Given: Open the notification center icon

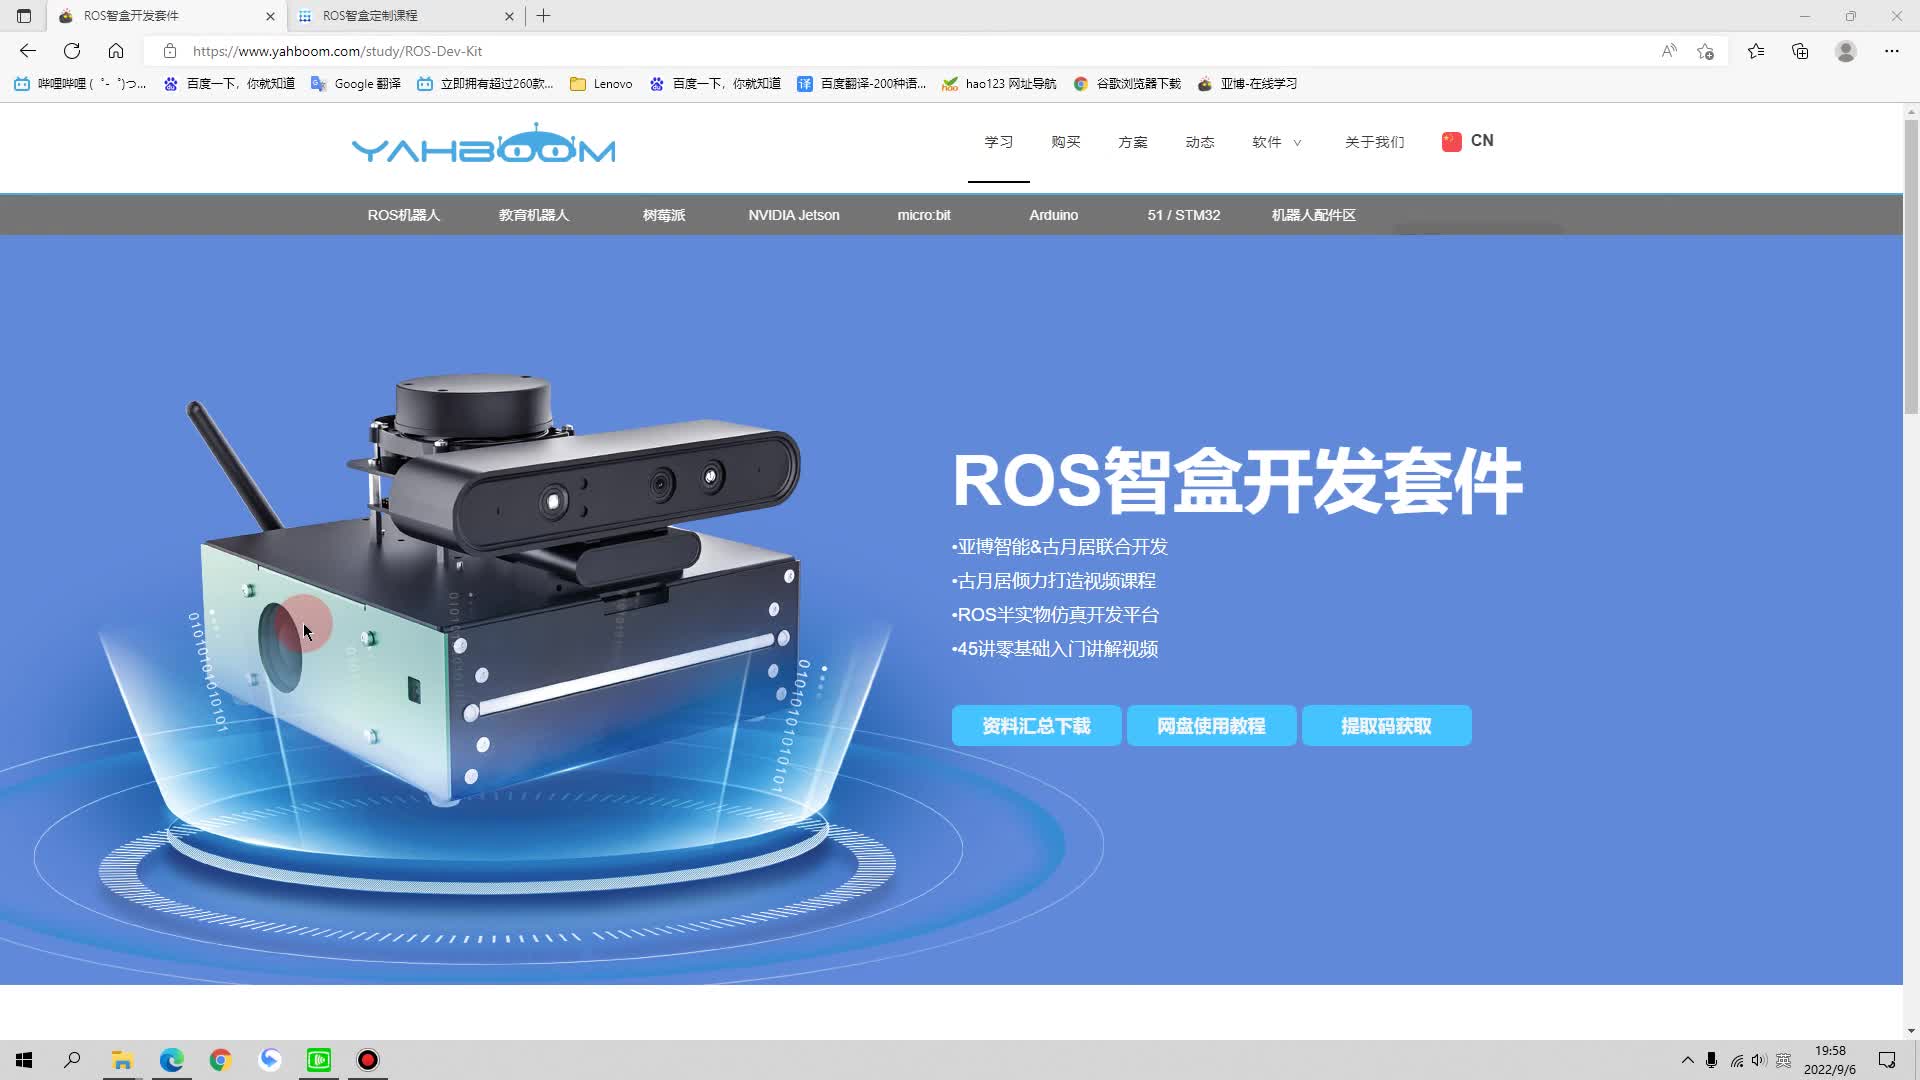Looking at the screenshot, I should click(x=1887, y=1060).
